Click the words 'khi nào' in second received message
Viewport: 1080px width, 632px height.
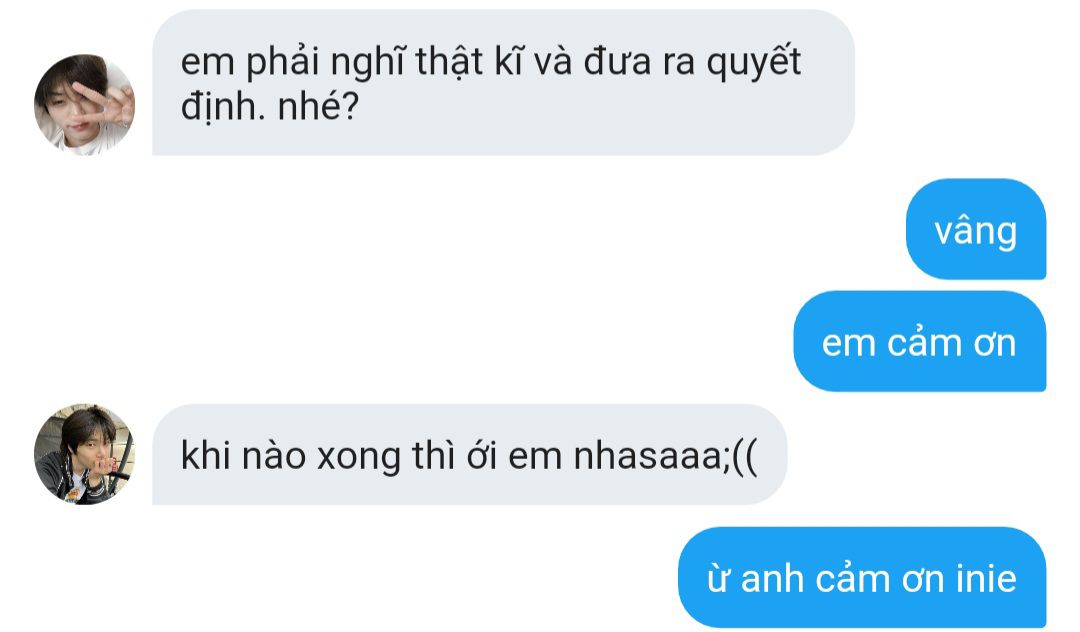click(x=243, y=454)
